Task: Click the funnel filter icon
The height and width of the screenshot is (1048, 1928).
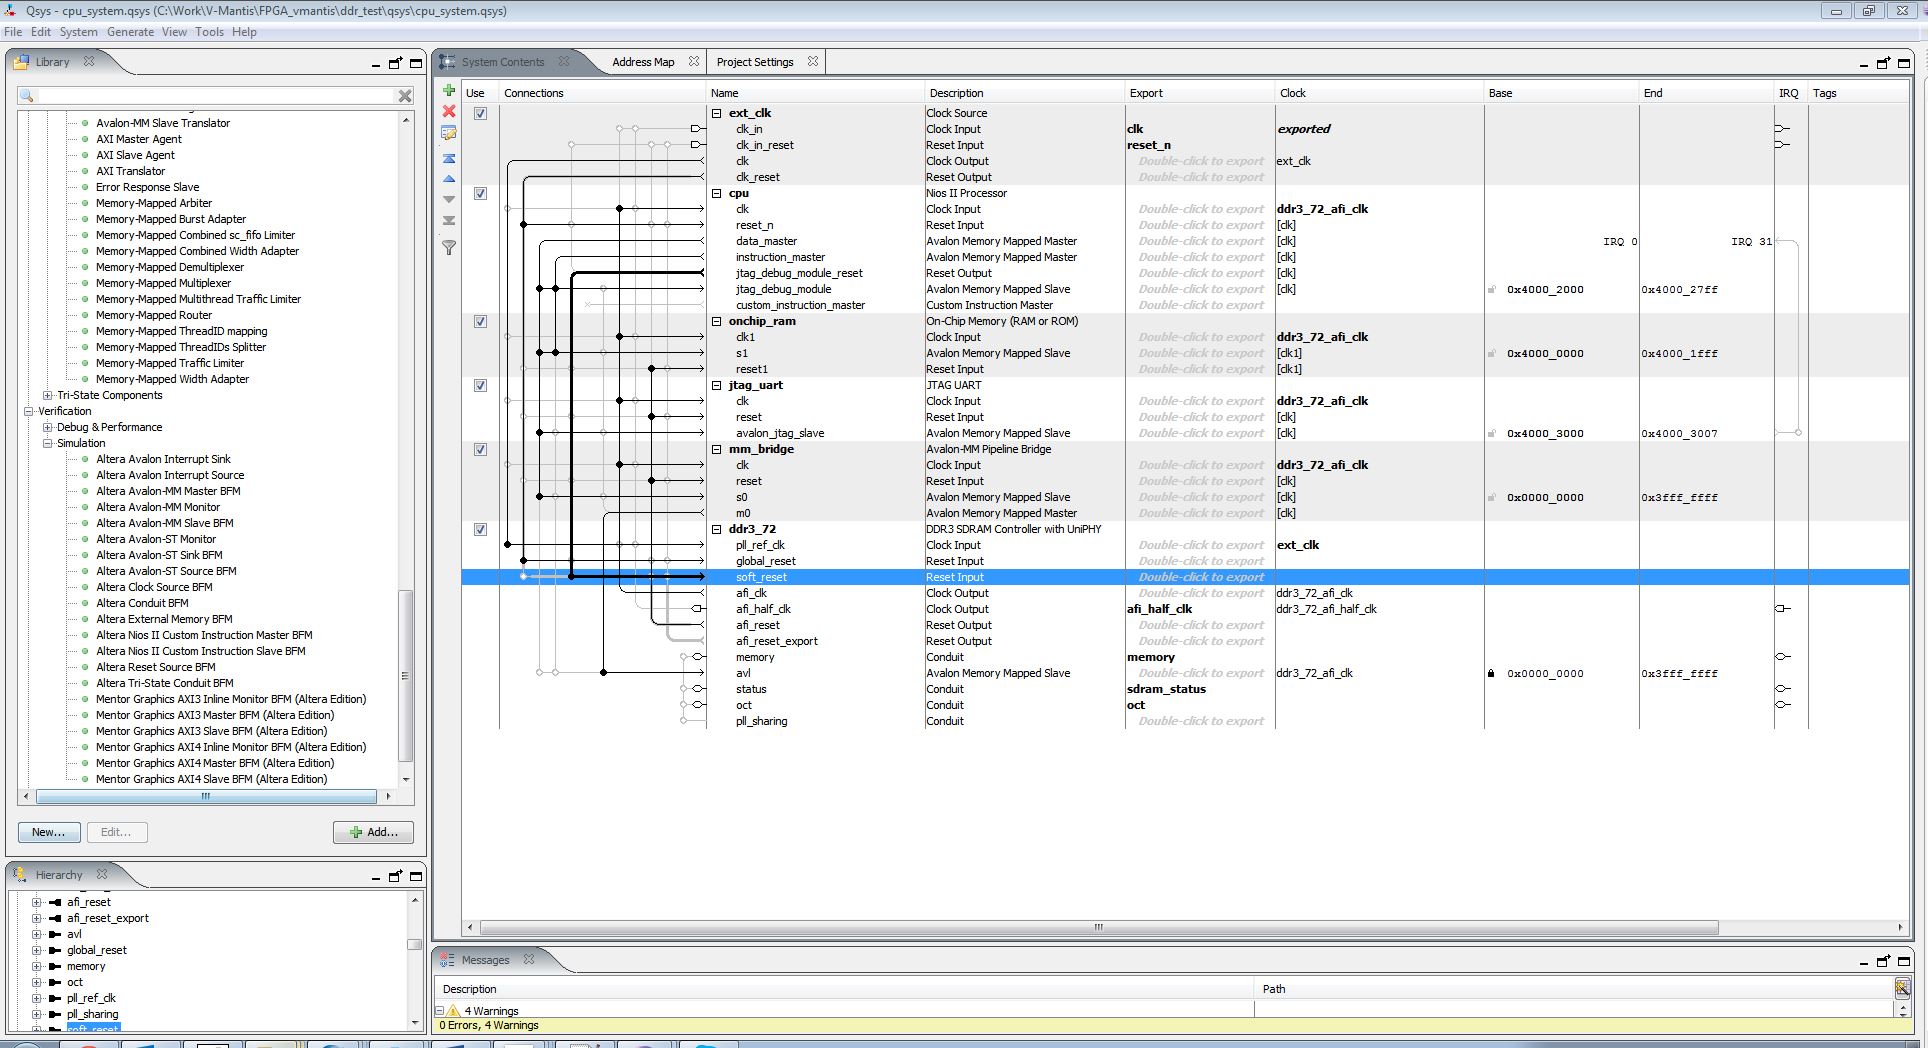Action: tap(449, 247)
